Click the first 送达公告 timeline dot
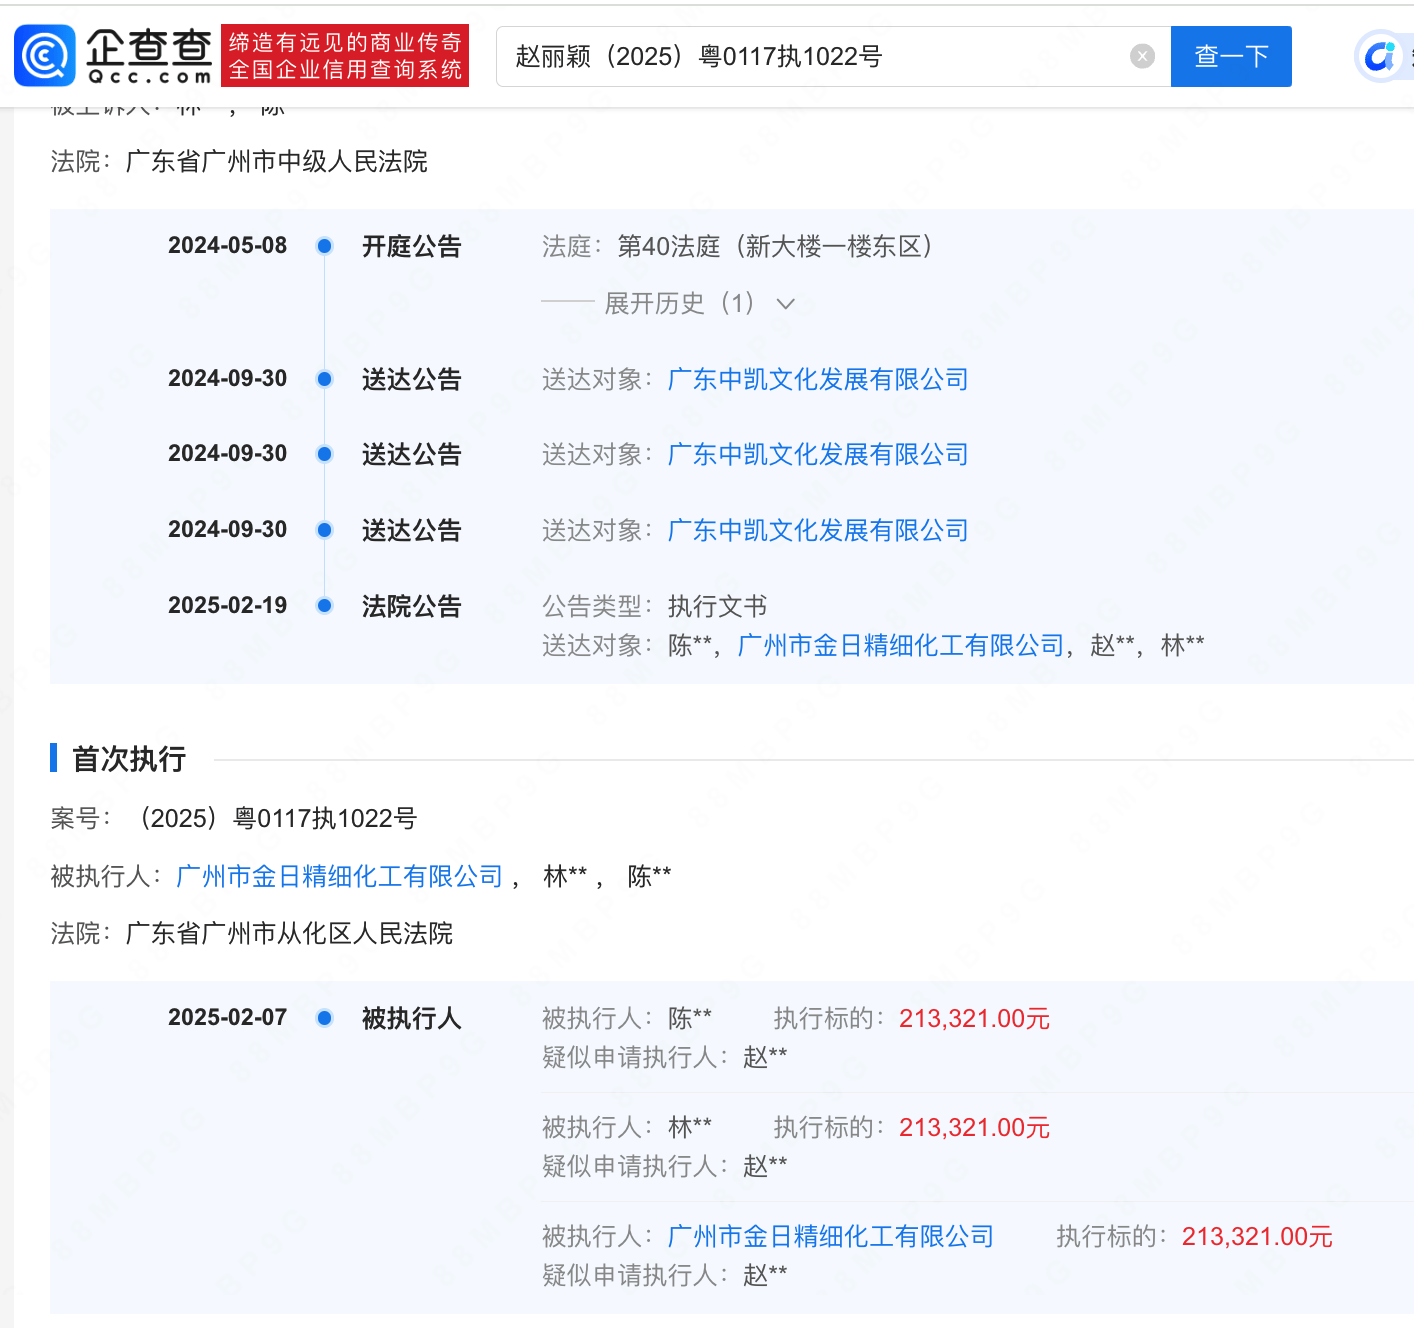Screen dimensions: 1414x1328 (324, 379)
